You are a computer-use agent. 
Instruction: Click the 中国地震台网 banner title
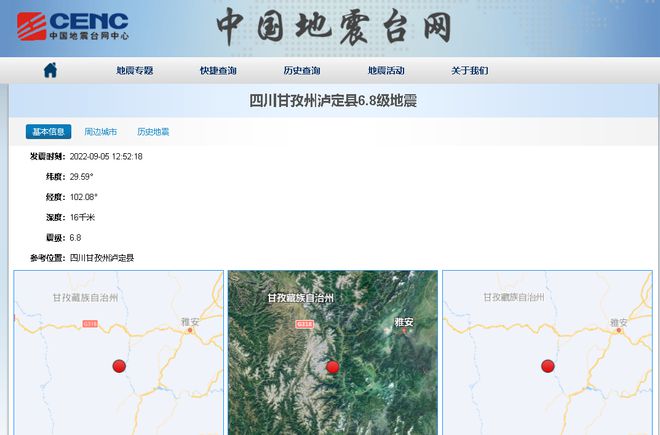pyautogui.click(x=334, y=27)
